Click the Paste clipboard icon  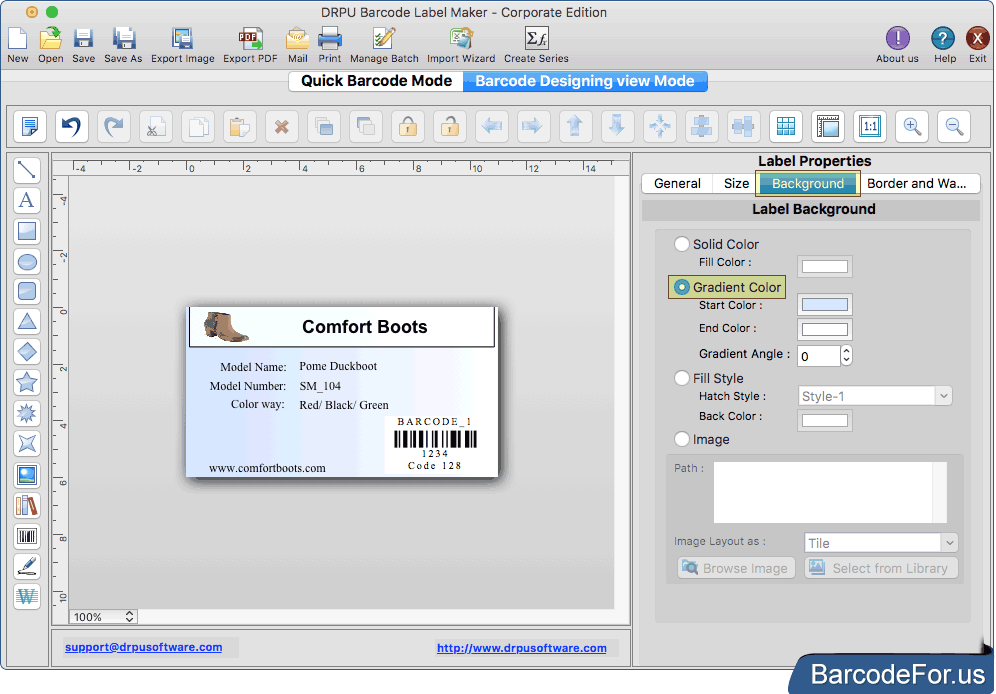tap(239, 126)
